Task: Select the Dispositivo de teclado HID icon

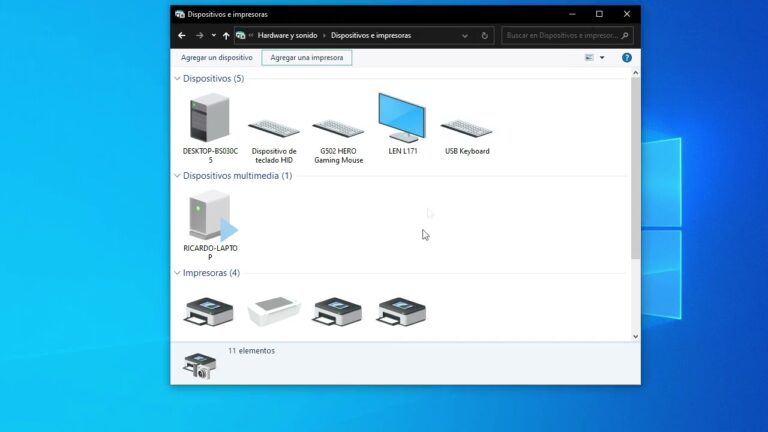Action: point(273,129)
